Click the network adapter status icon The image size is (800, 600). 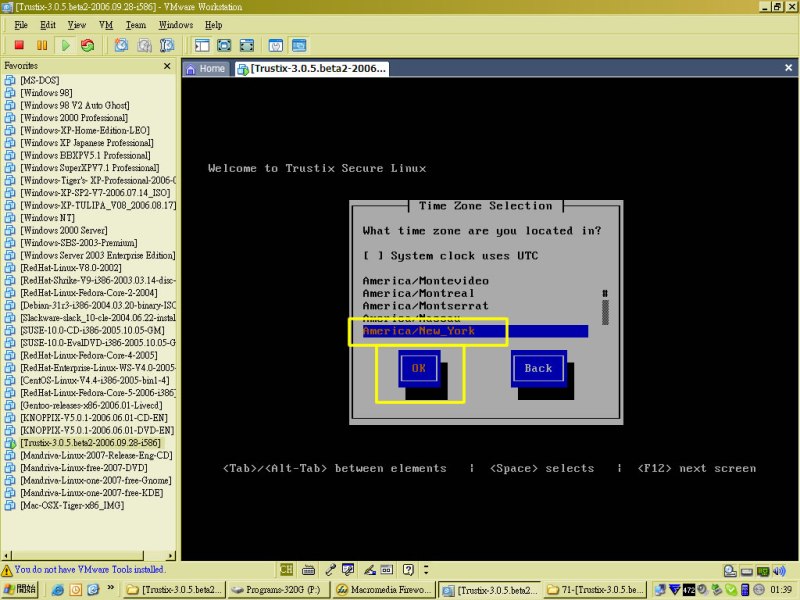pyautogui.click(x=763, y=571)
